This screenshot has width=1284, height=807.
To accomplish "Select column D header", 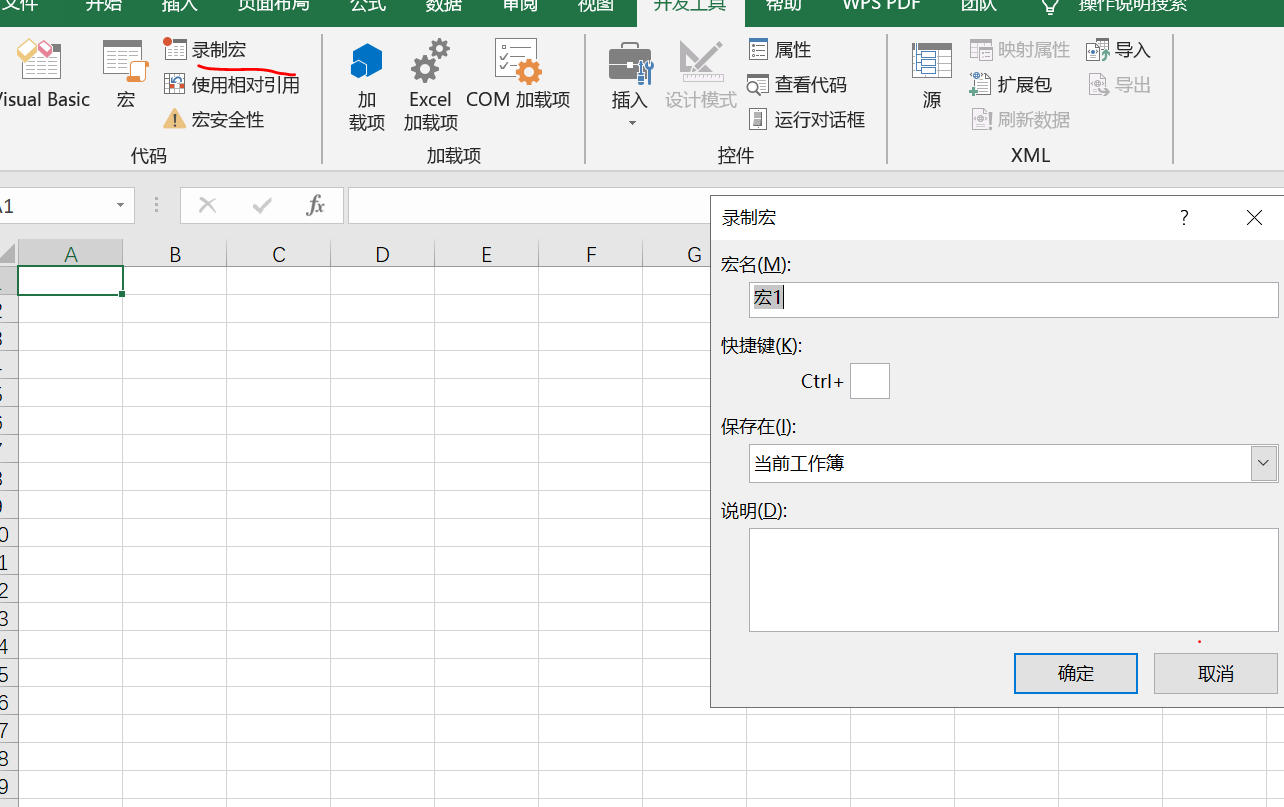I will click(383, 254).
